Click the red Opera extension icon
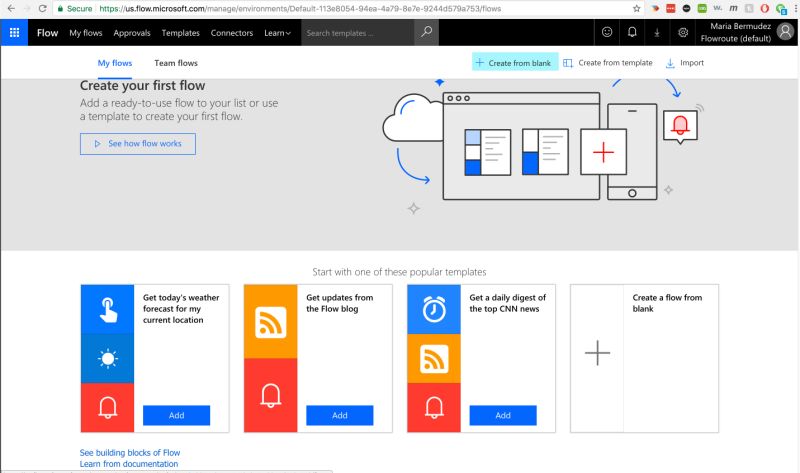 (x=764, y=9)
